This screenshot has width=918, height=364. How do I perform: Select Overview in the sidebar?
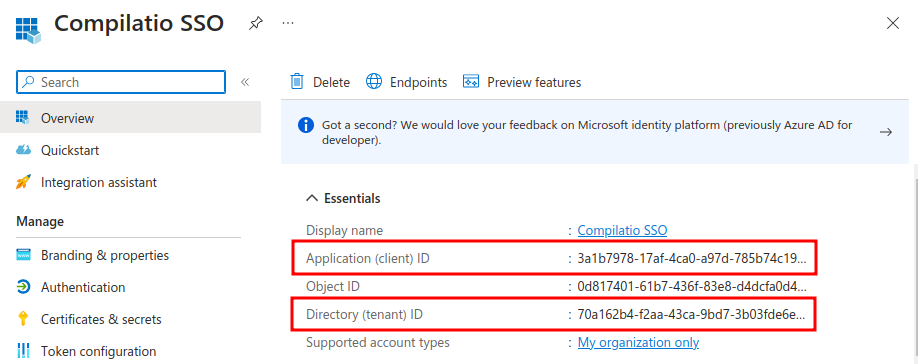coord(131,118)
